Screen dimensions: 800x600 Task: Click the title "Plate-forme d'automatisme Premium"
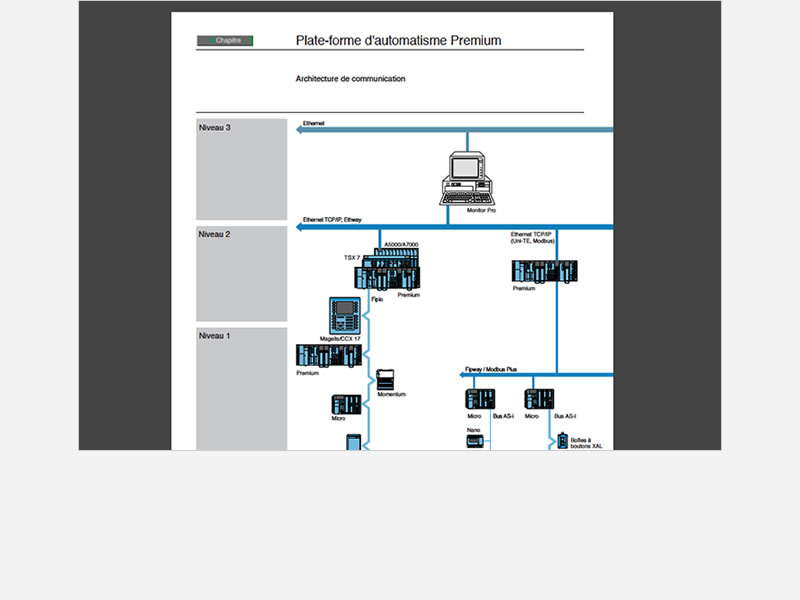398,40
